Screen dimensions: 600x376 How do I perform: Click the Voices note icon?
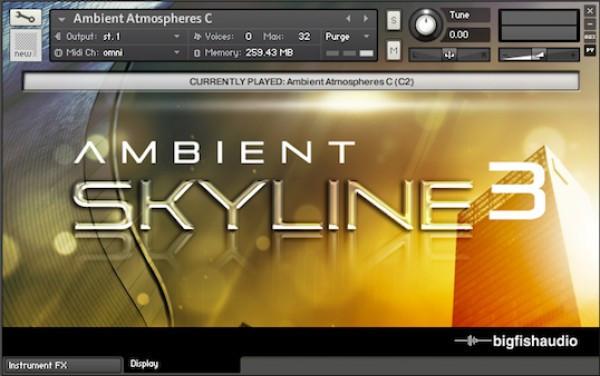click(x=197, y=37)
